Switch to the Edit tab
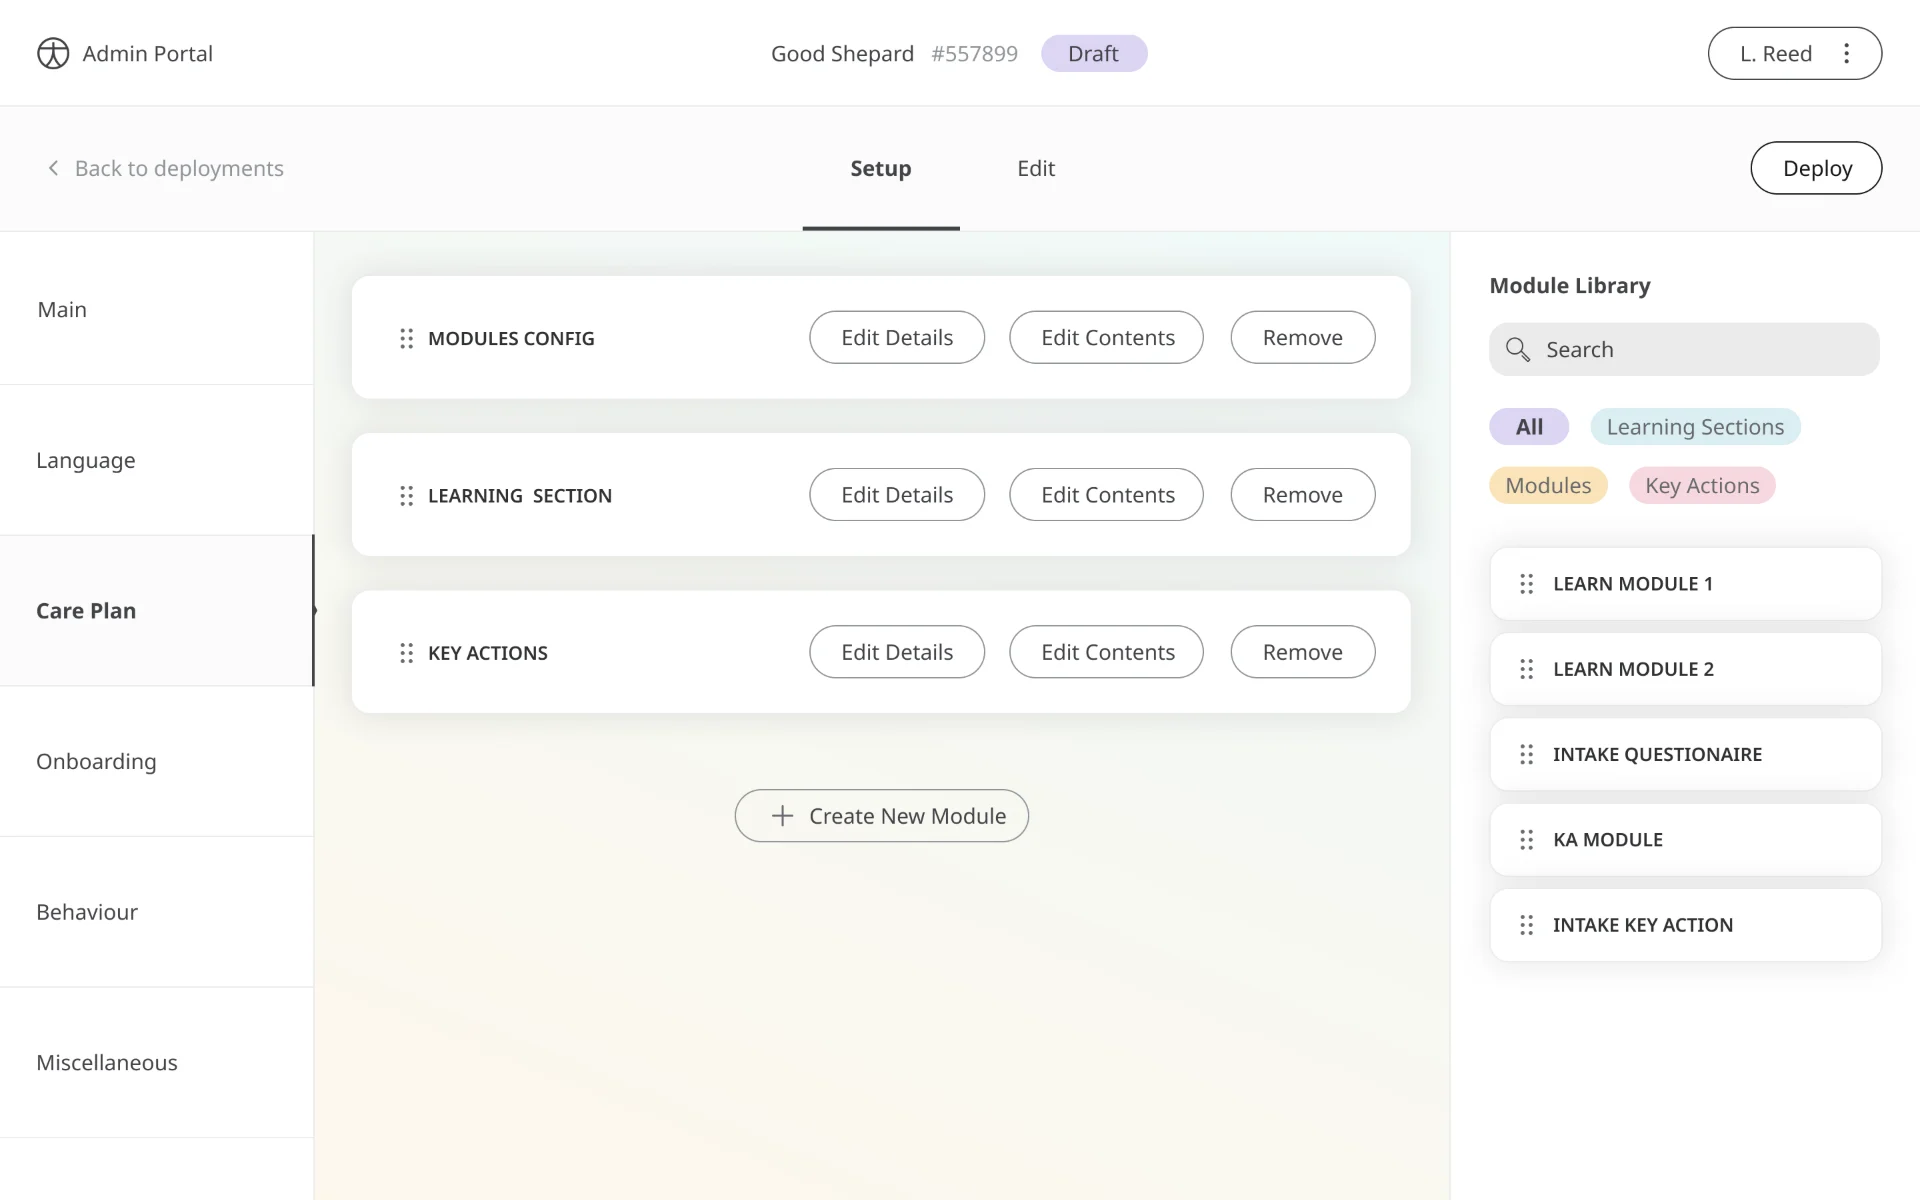Screen dimensions: 1920x1200 coord(1036,168)
